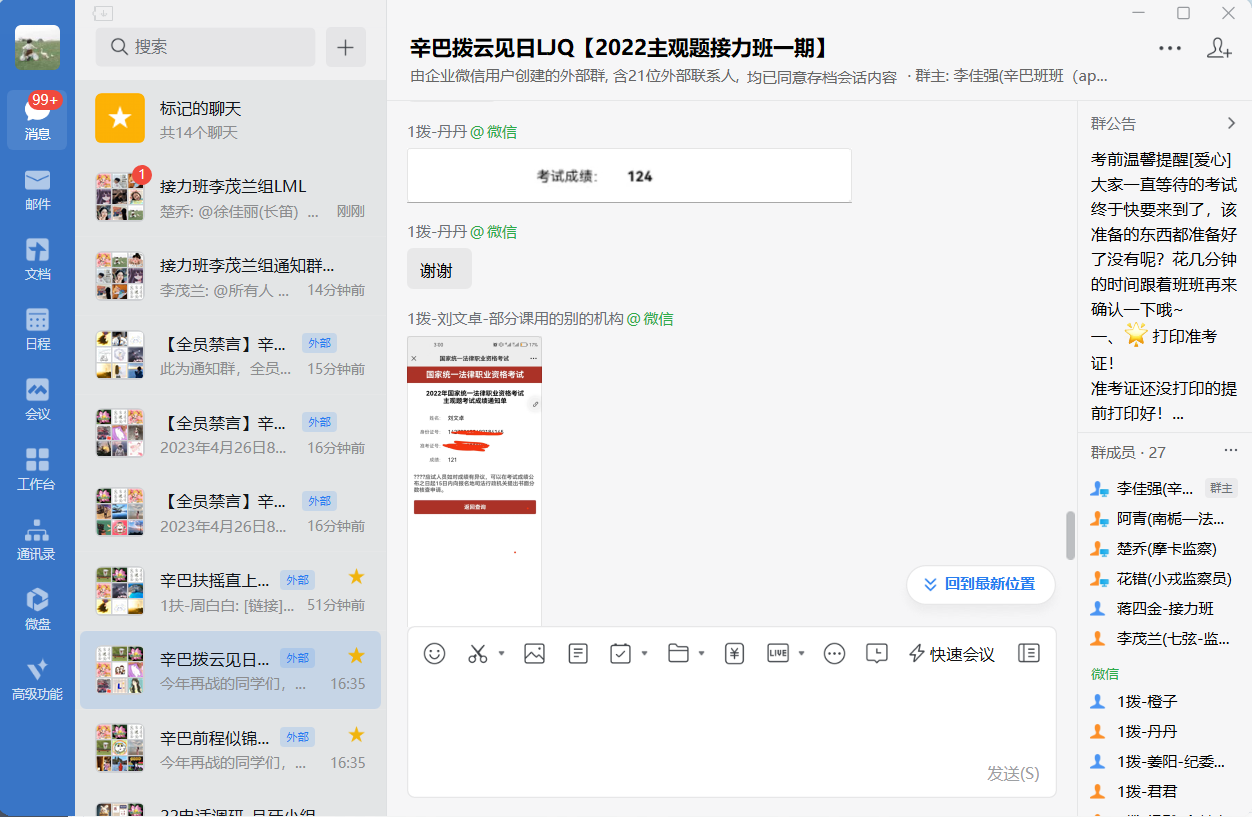Select member 李茂兰(七弦
Image resolution: width=1252 pixels, height=817 pixels.
[1164, 638]
